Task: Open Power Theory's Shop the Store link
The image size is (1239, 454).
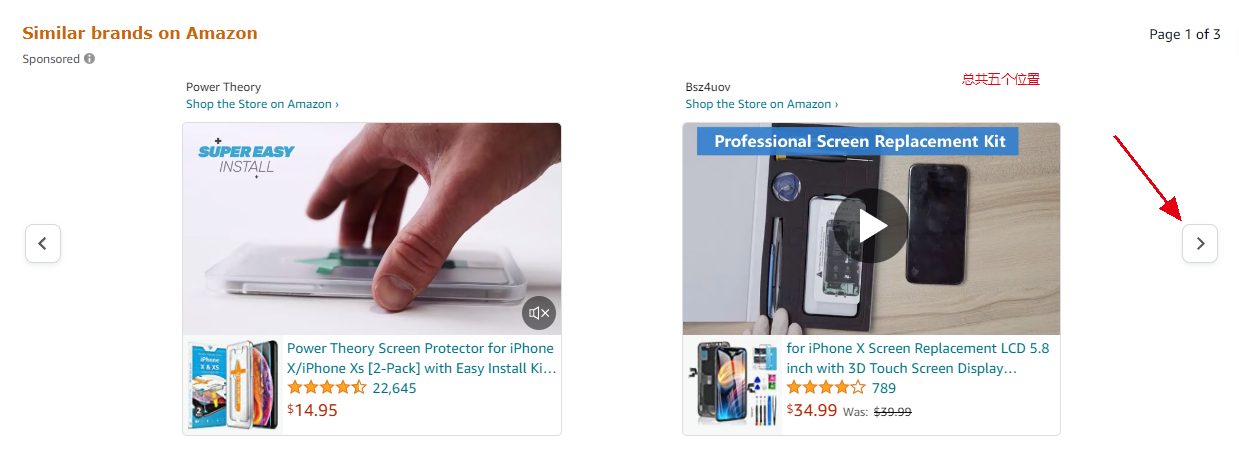Action: click(x=262, y=104)
